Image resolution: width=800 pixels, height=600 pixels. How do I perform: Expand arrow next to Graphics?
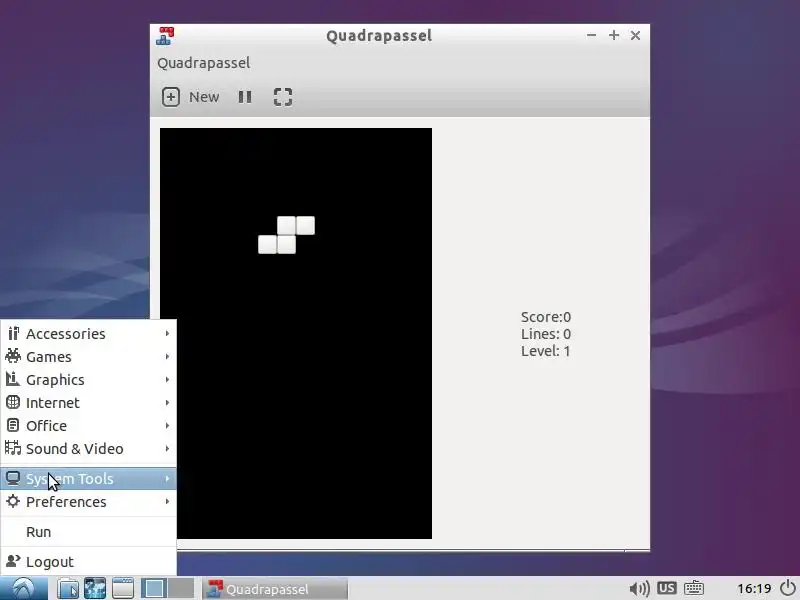(167, 380)
